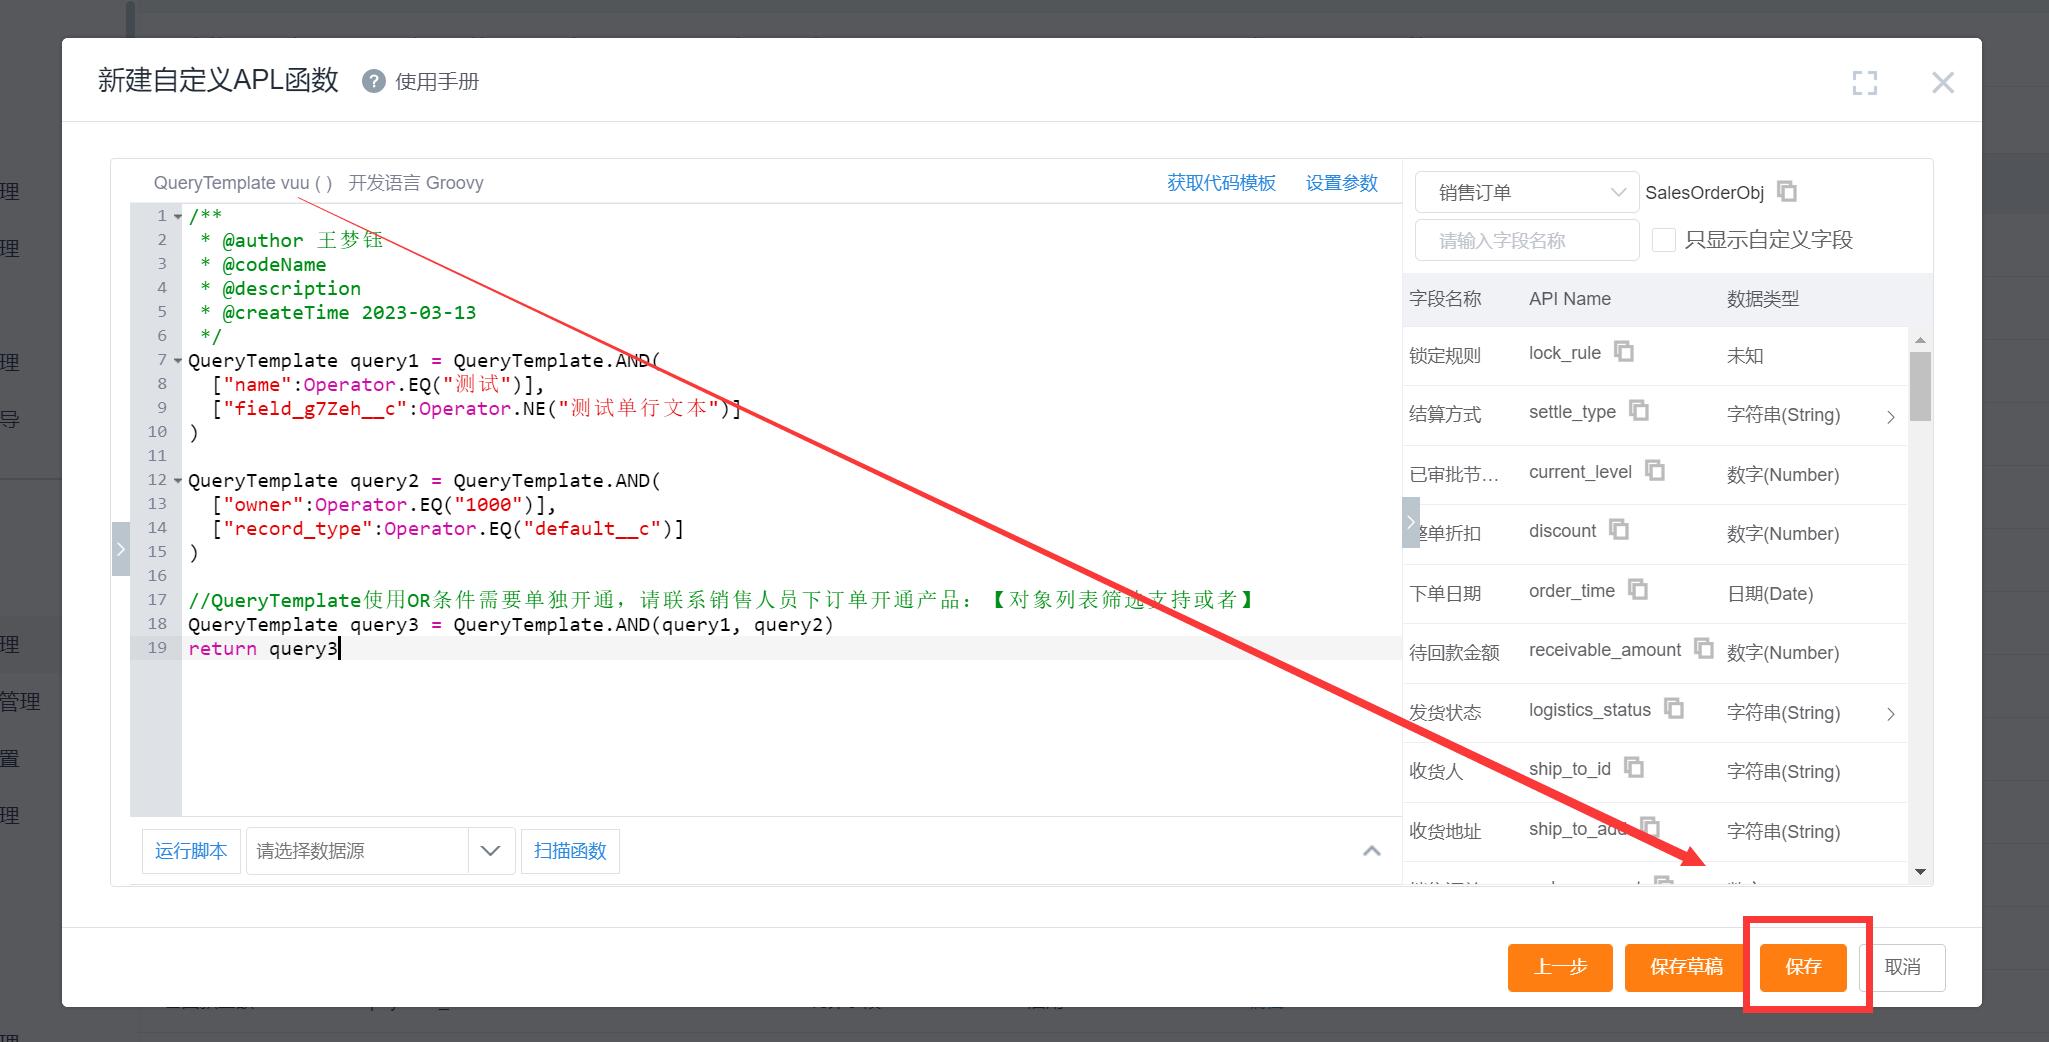2049x1042 pixels.
Task: Click the 字段名称 column header
Action: tap(1445, 298)
